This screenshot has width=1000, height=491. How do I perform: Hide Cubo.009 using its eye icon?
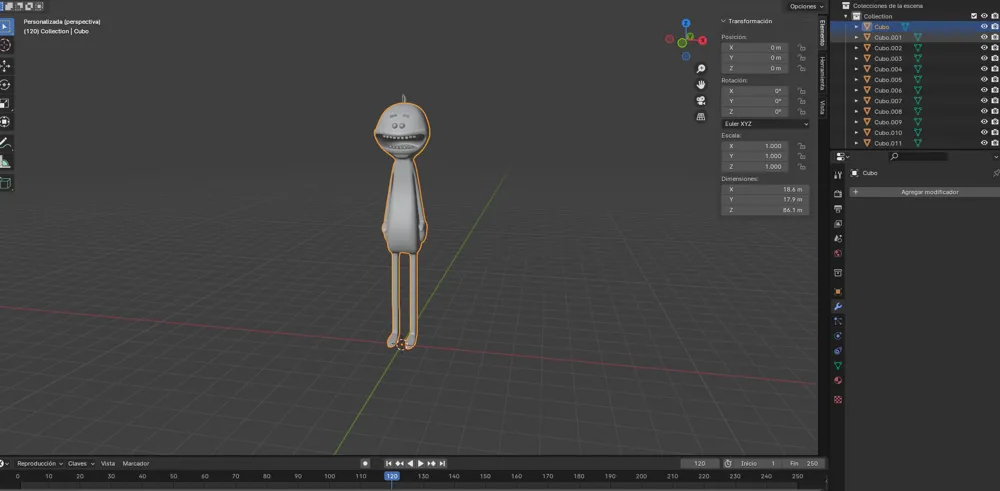tap(984, 122)
